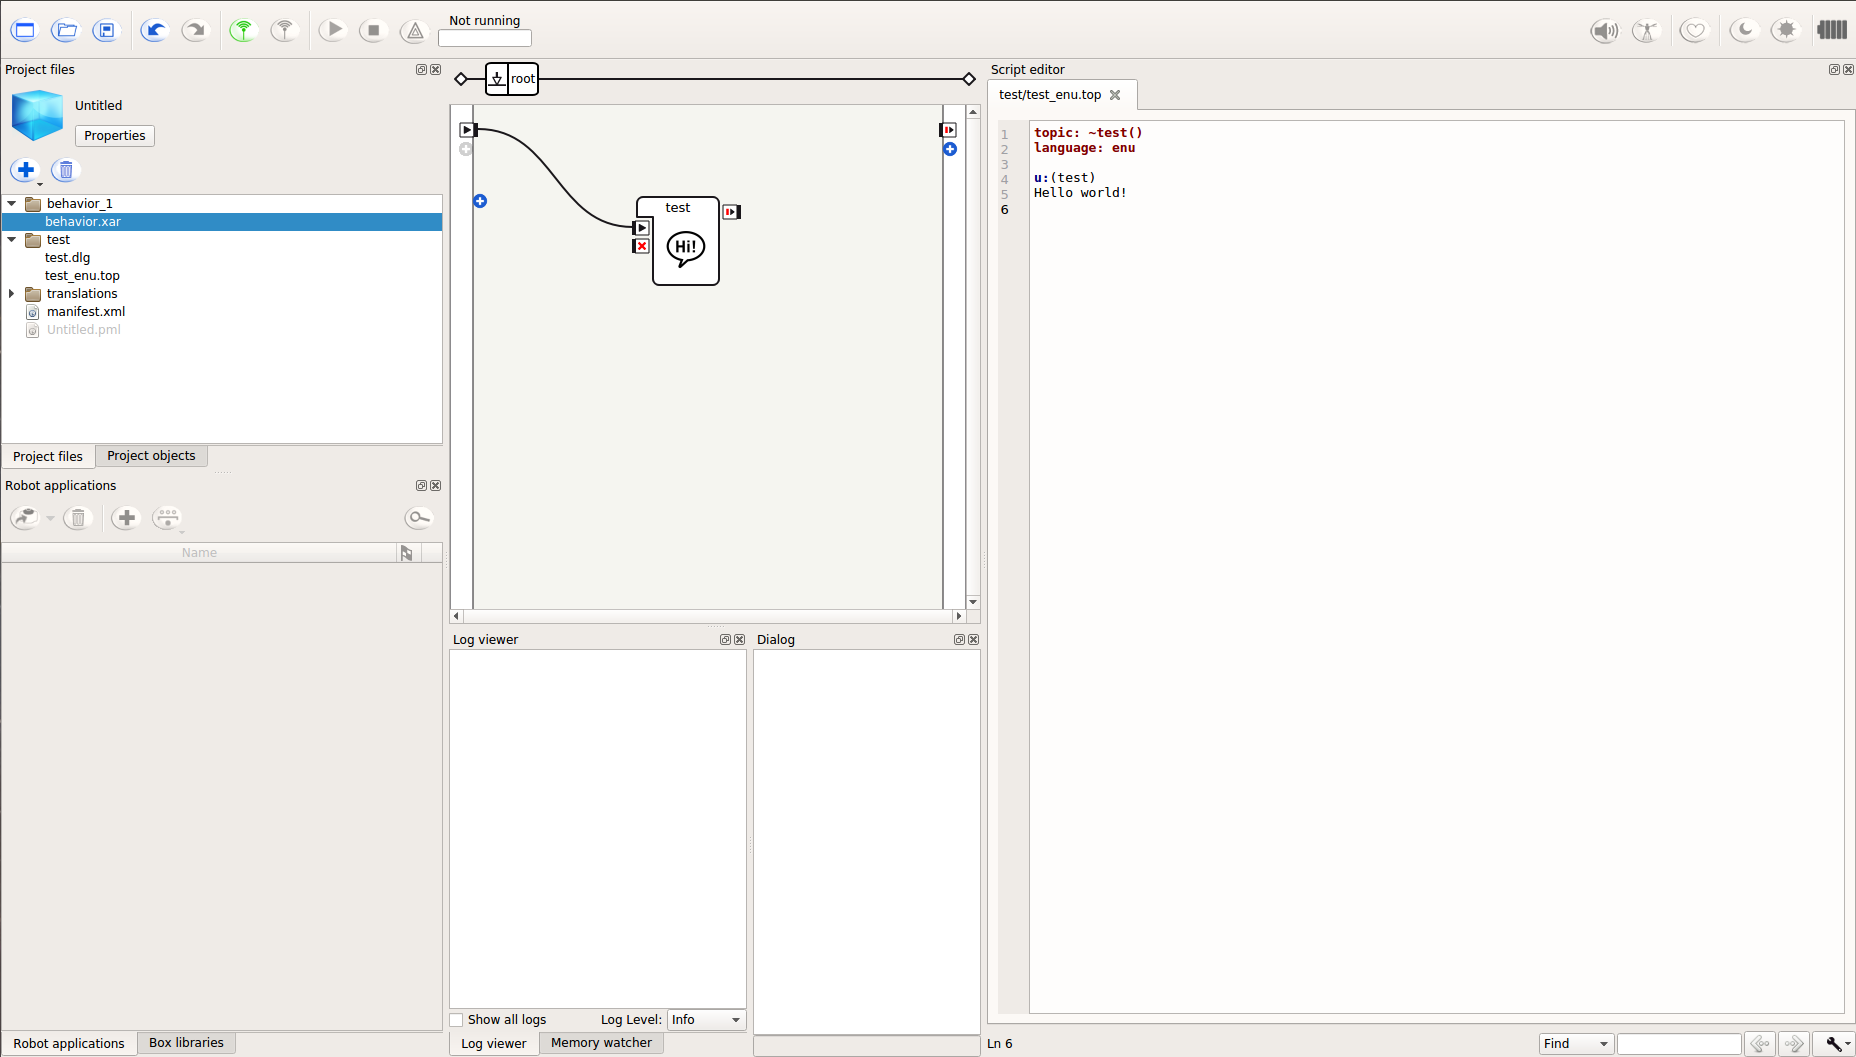The image size is (1856, 1057).
Task: Click the script editor wrench options icon
Action: 1834,1044
